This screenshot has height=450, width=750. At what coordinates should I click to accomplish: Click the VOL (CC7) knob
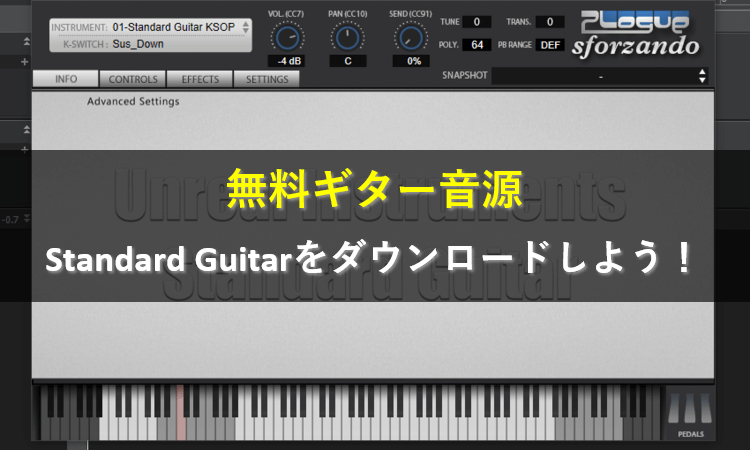(289, 38)
